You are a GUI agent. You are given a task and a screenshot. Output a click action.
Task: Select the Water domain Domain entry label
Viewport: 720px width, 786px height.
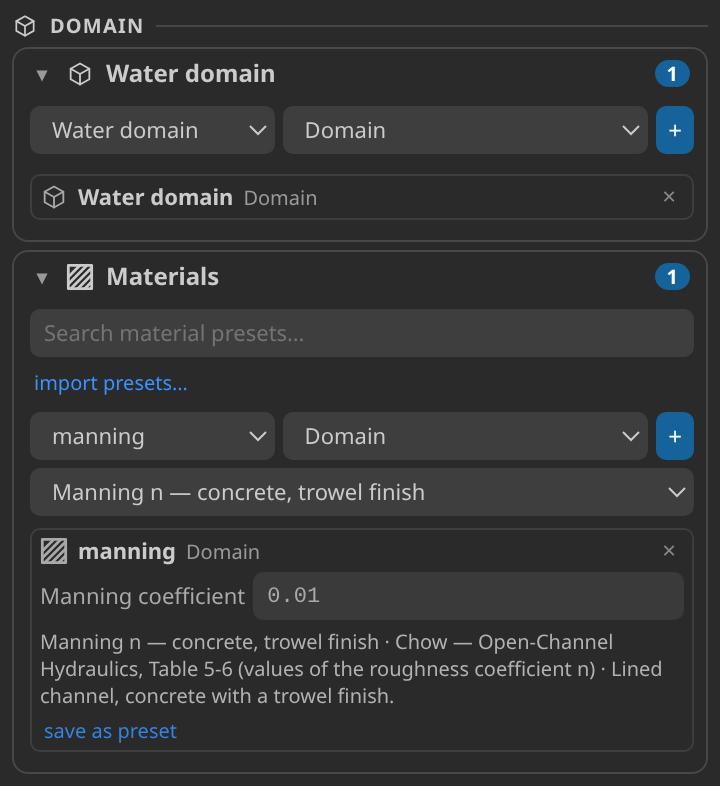tap(198, 198)
